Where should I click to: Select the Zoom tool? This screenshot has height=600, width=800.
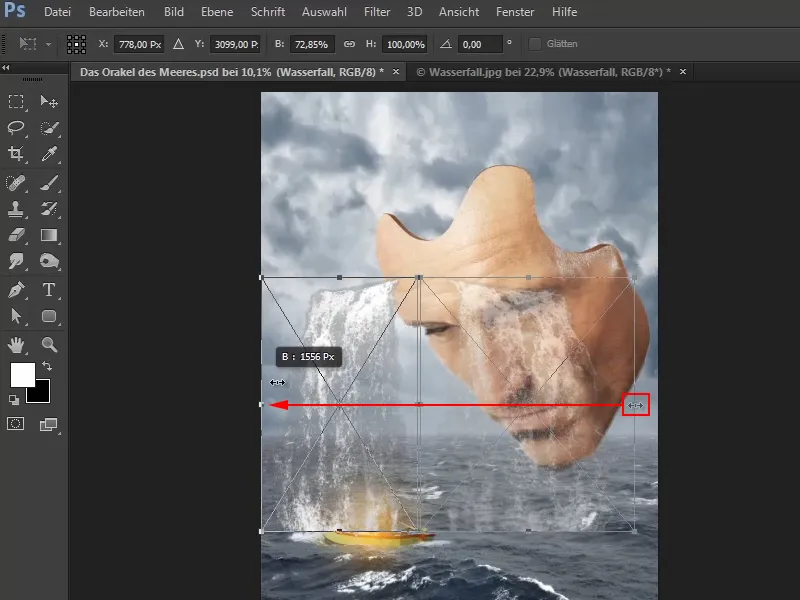(x=49, y=345)
